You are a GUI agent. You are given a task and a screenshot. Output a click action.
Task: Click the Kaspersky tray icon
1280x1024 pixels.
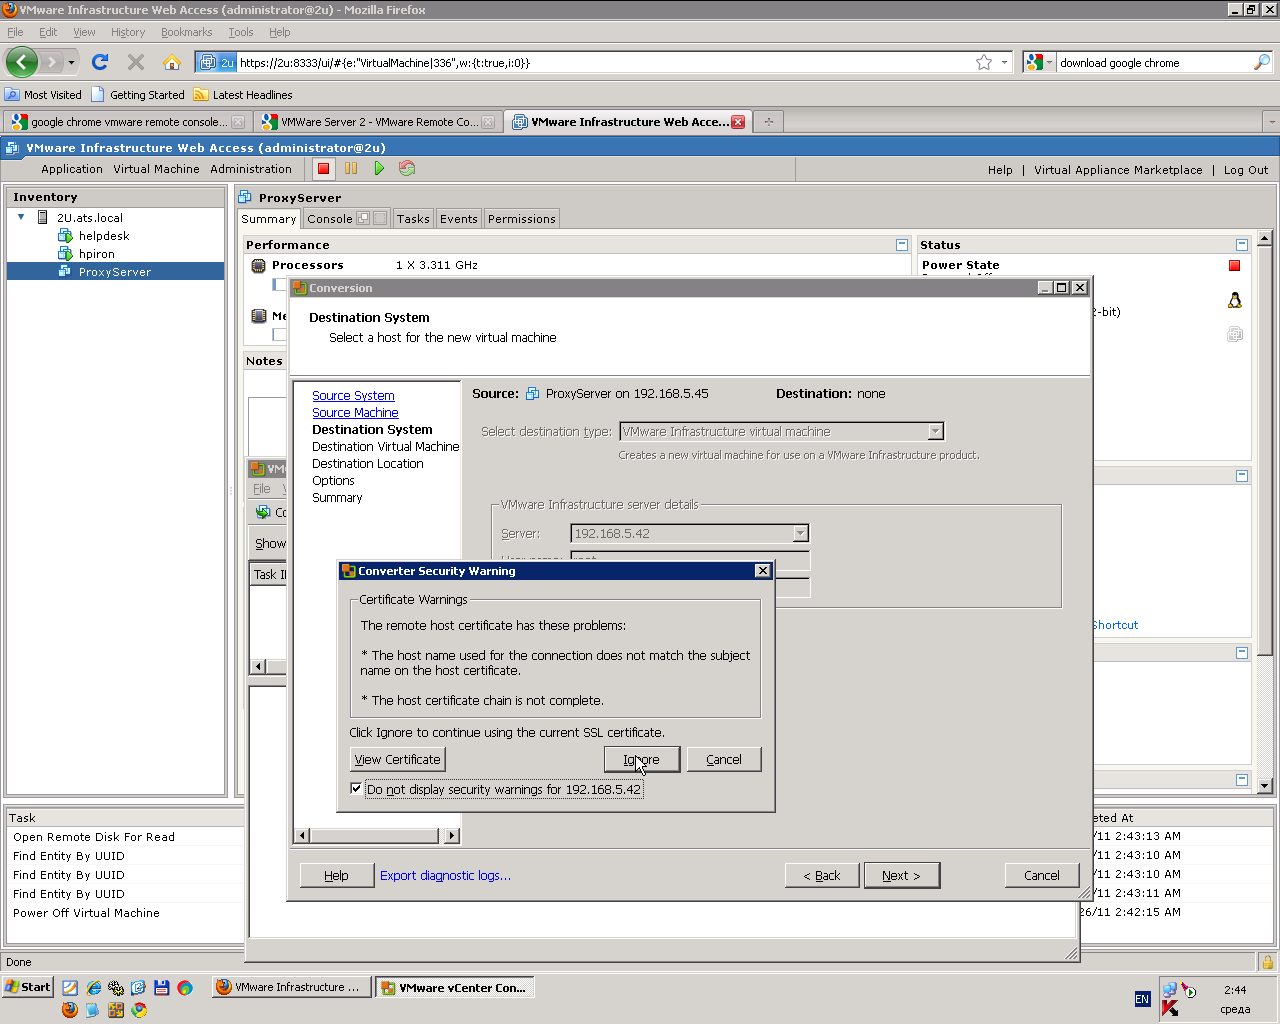pos(1169,1009)
